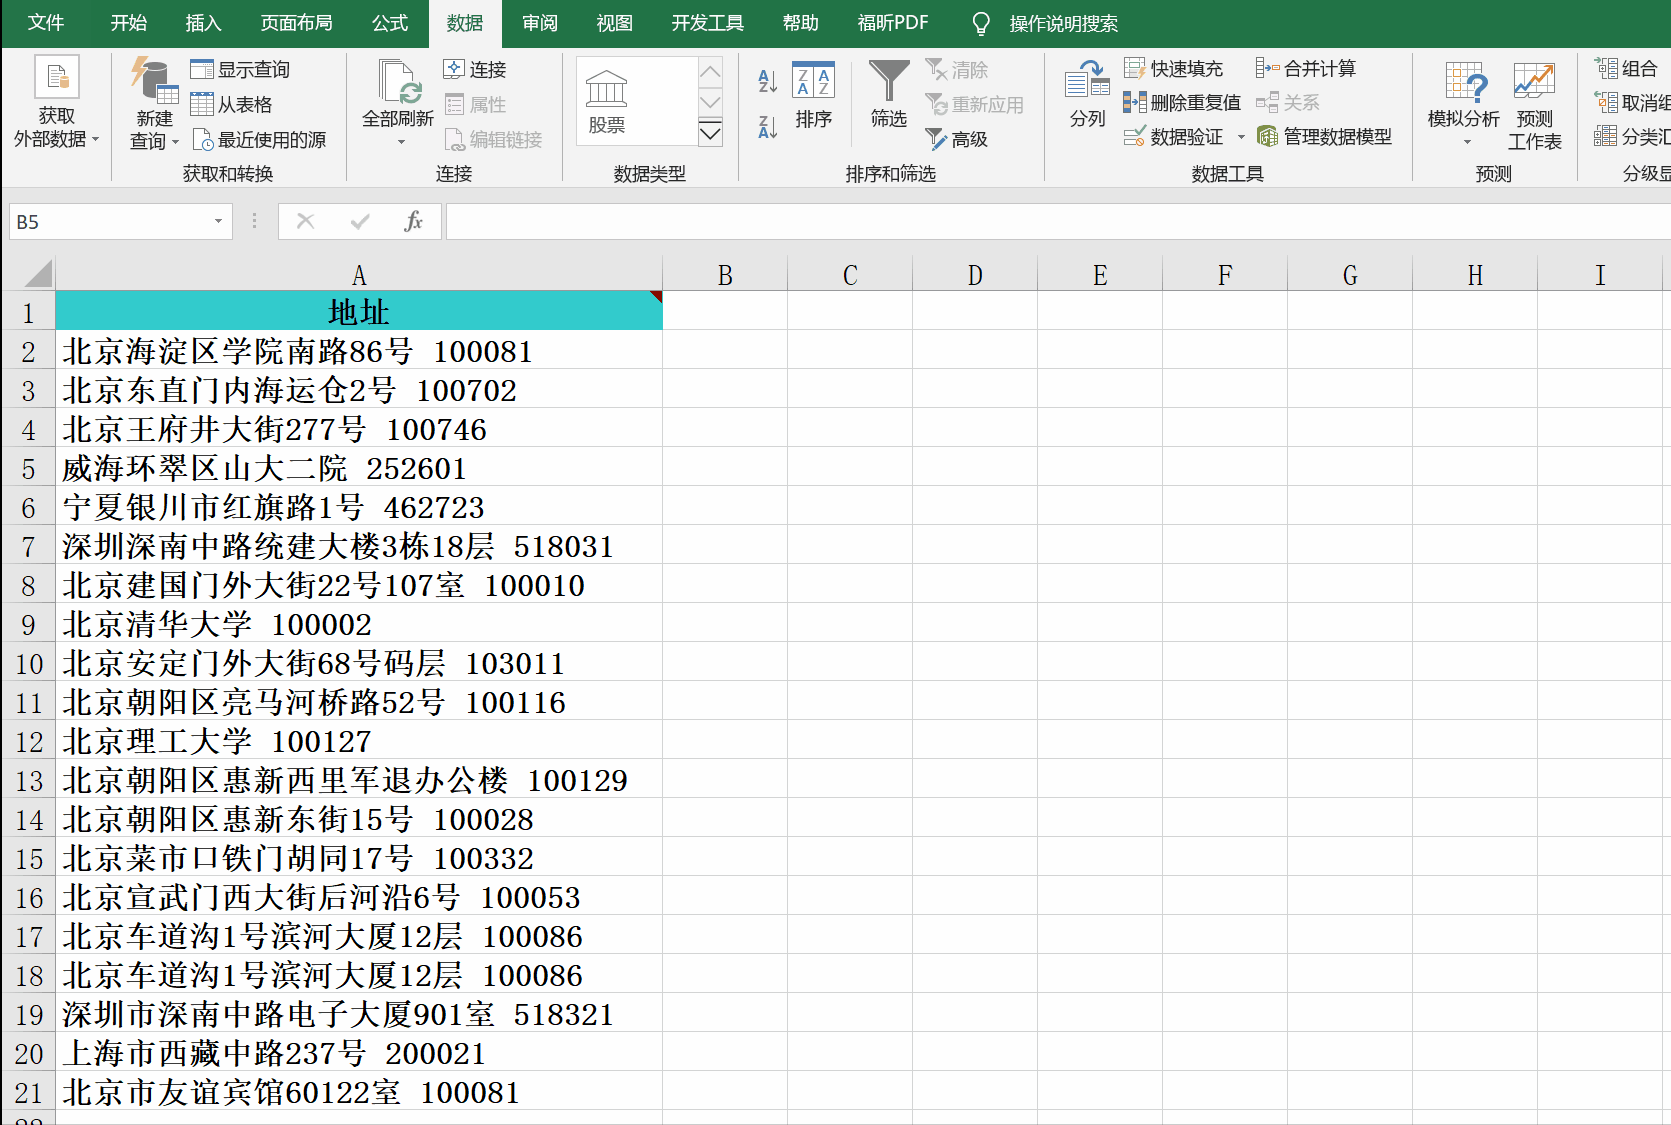1671x1125 pixels.
Task: Click 从表格 (From Table)
Action: (x=232, y=104)
